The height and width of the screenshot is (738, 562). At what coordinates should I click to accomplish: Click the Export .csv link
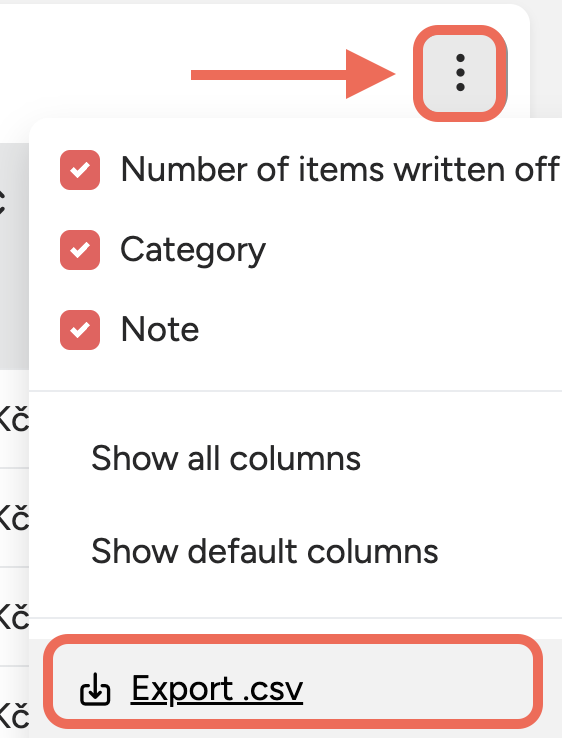(x=217, y=689)
